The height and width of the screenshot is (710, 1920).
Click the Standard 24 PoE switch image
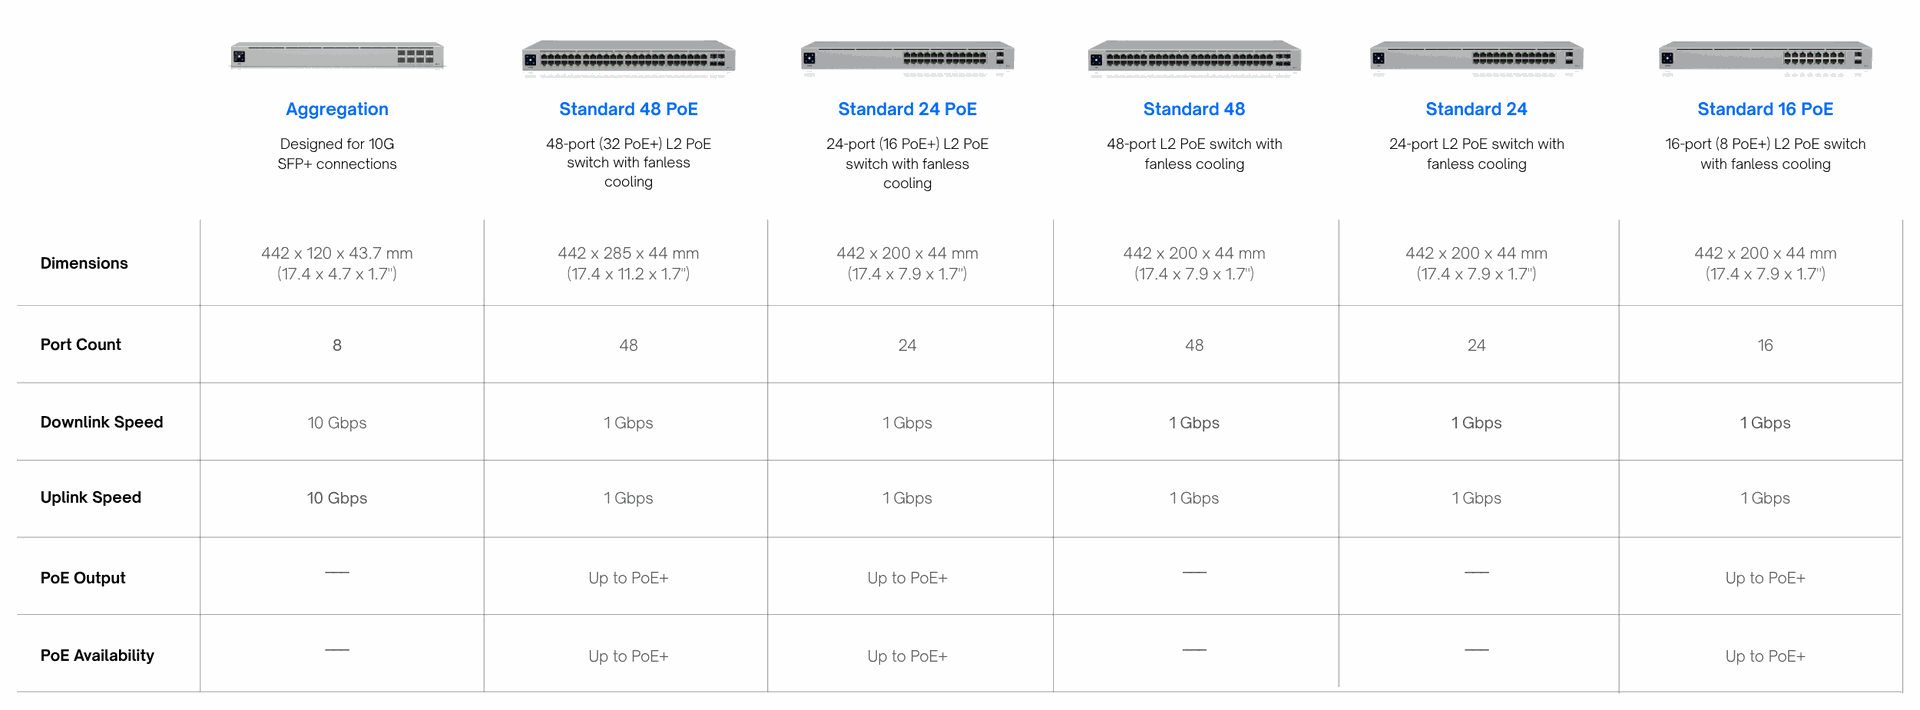(x=907, y=58)
